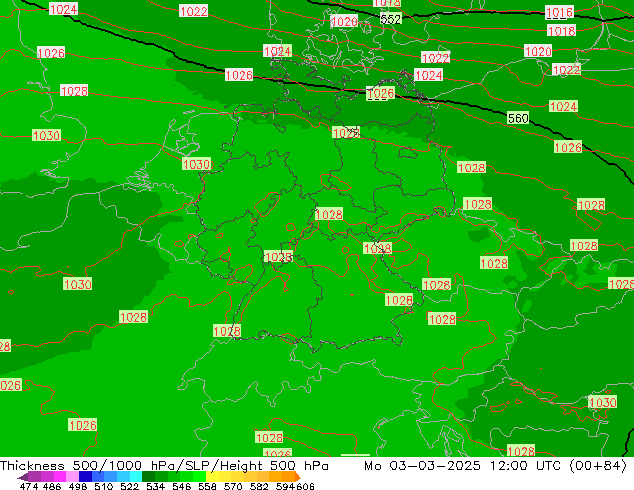The height and width of the screenshot is (490, 634).
Task: Click the dark purple left arrow of the legend
Action: point(23,477)
